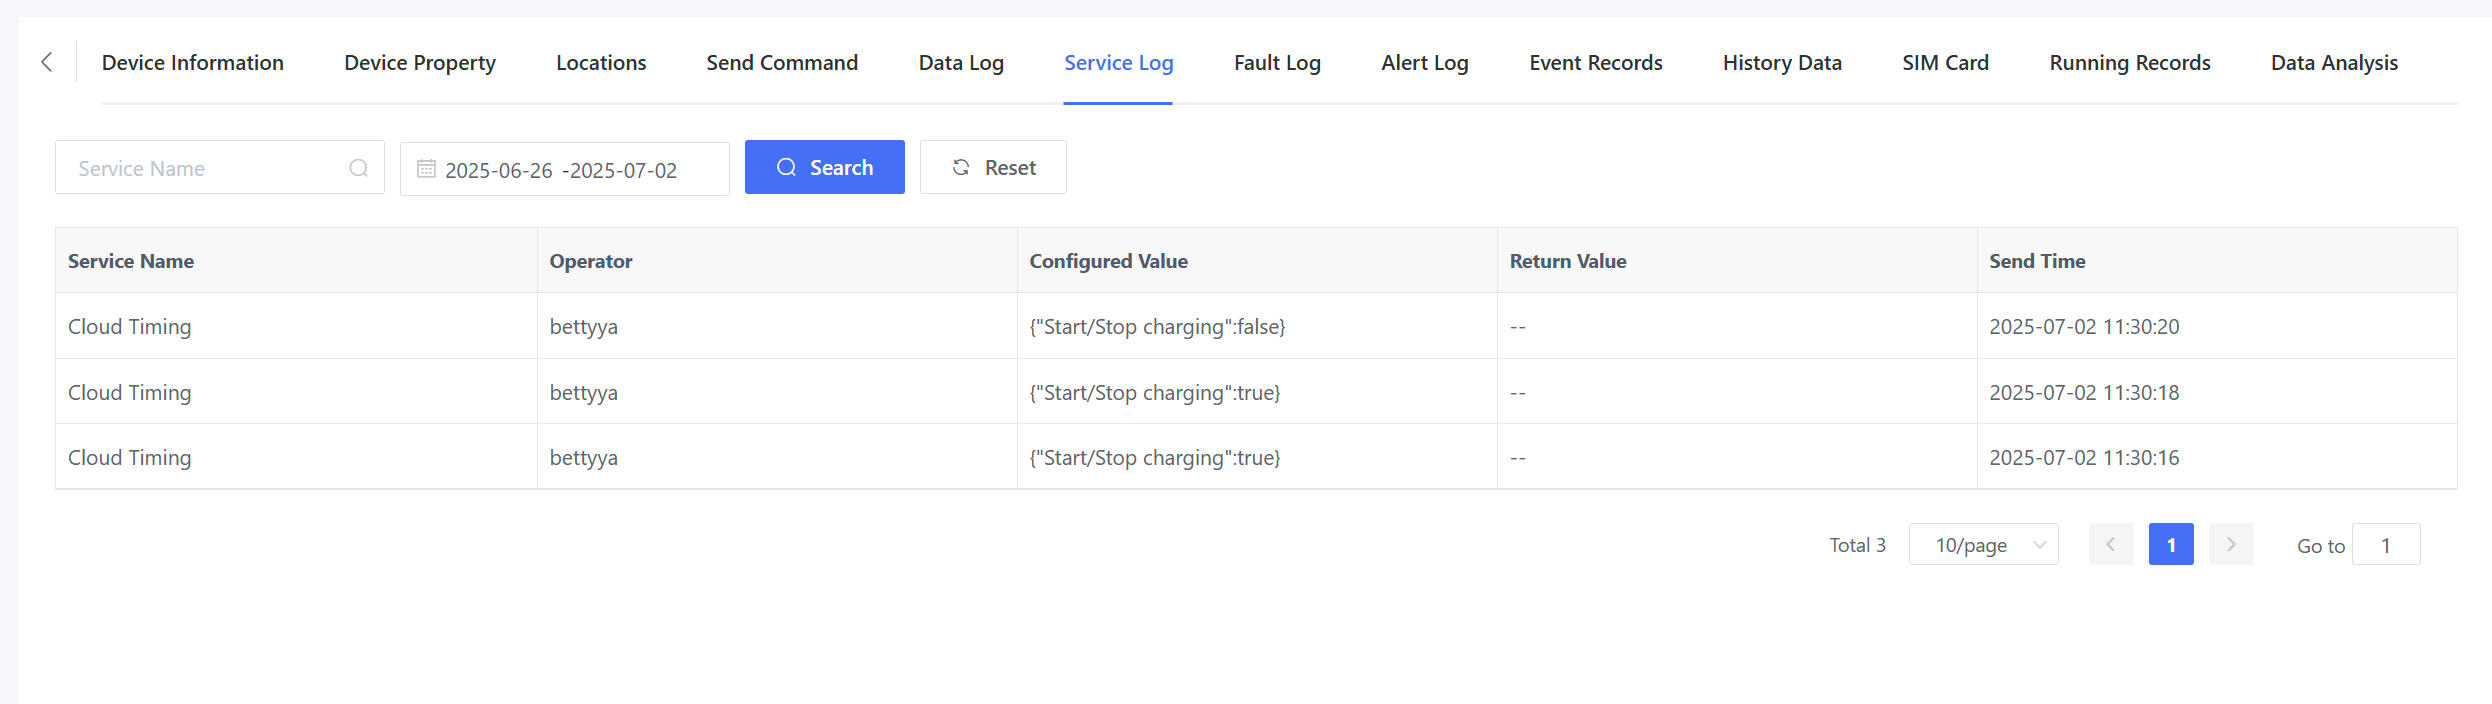
Task: Open the date range picker
Action: (565, 170)
